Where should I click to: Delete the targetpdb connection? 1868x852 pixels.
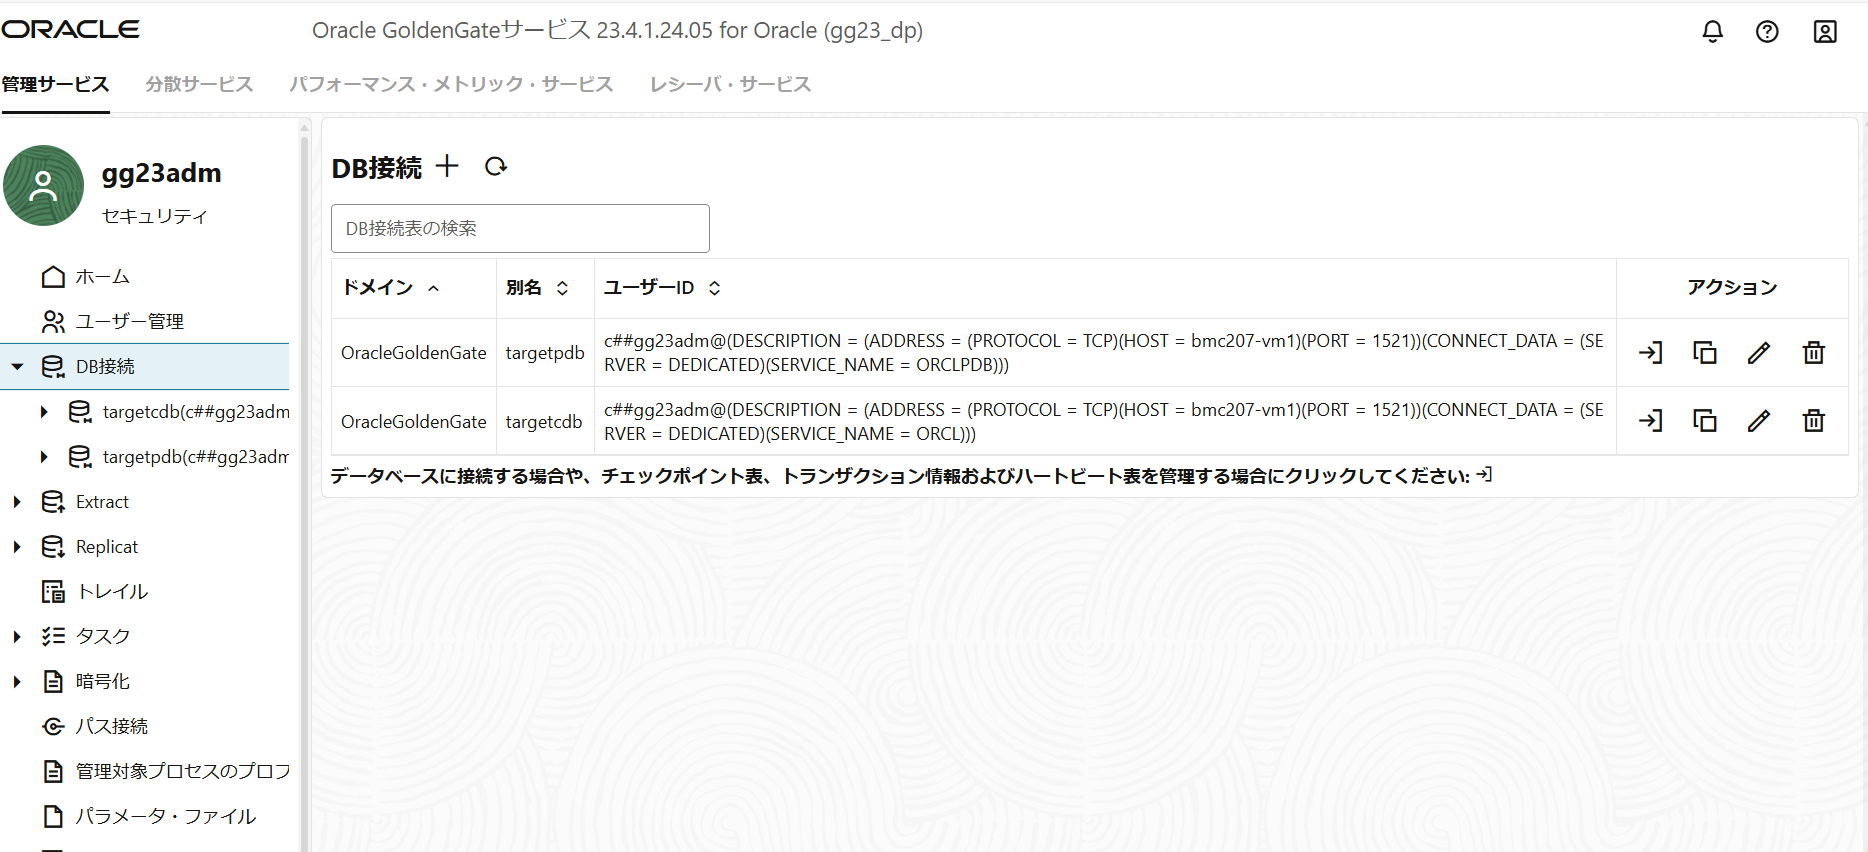[x=1813, y=352]
